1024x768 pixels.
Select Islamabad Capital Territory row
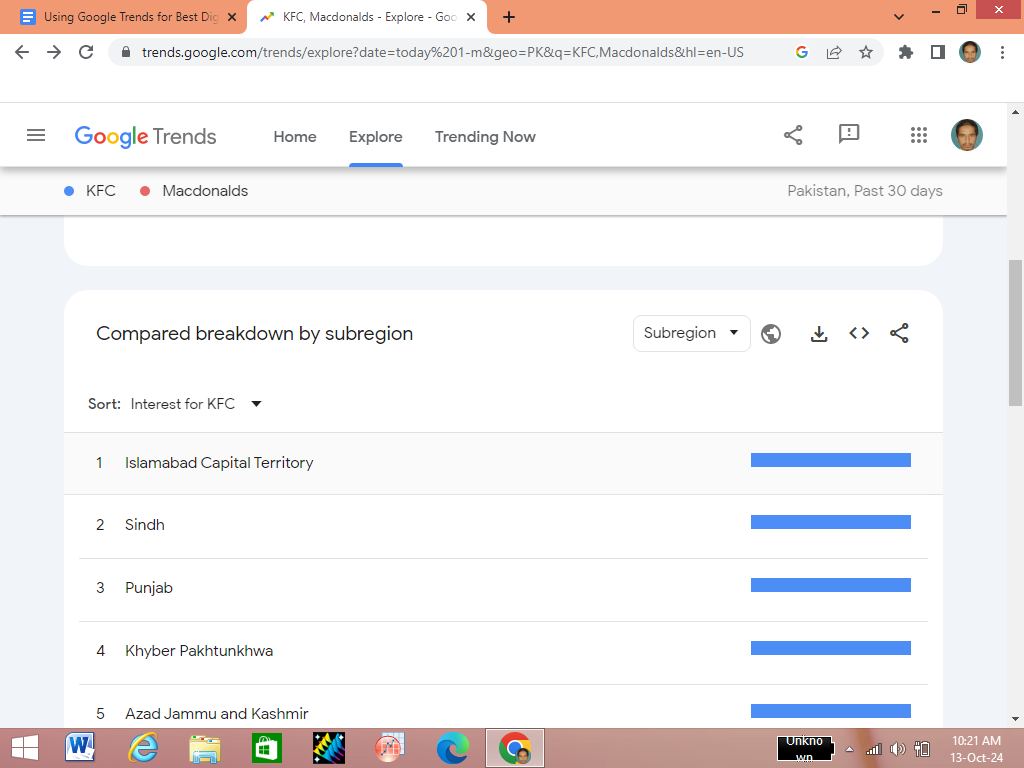tap(503, 463)
